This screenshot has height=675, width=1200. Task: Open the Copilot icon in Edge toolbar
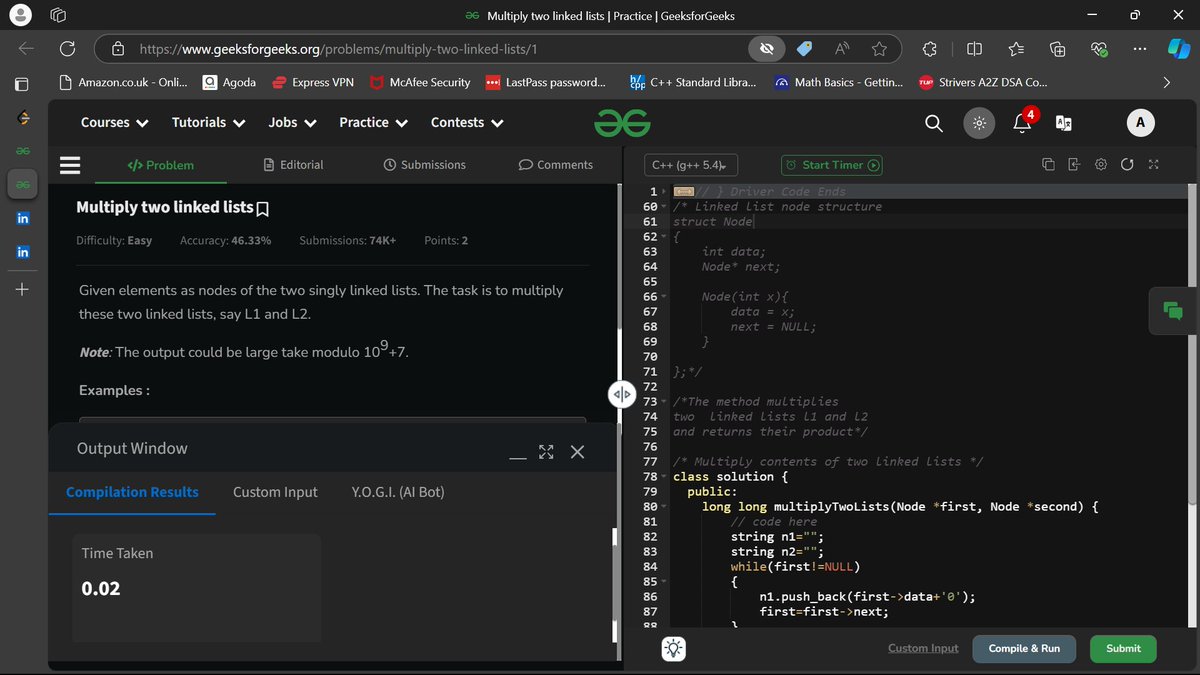(1179, 48)
